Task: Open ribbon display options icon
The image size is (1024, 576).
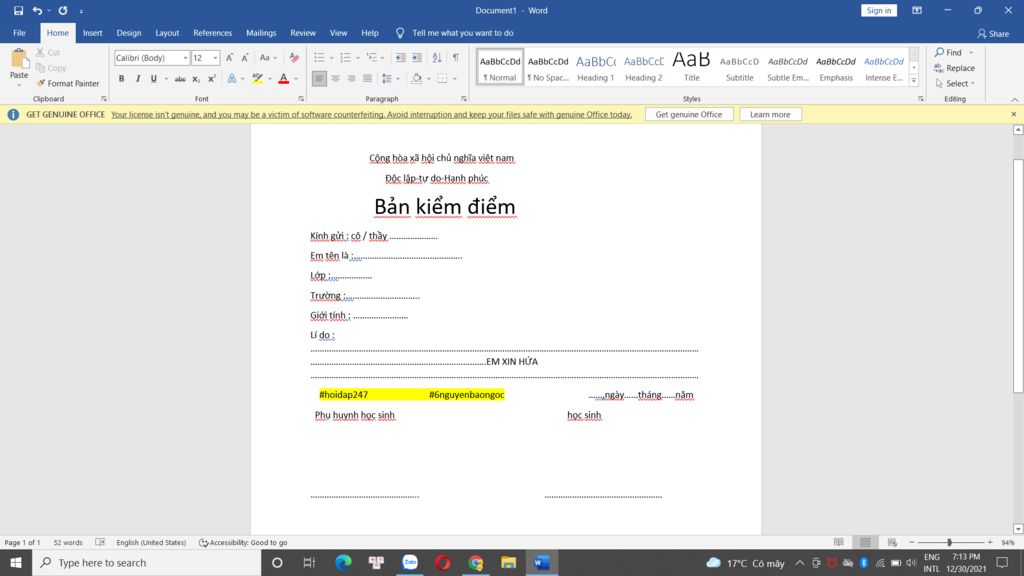Action: pyautogui.click(x=917, y=10)
